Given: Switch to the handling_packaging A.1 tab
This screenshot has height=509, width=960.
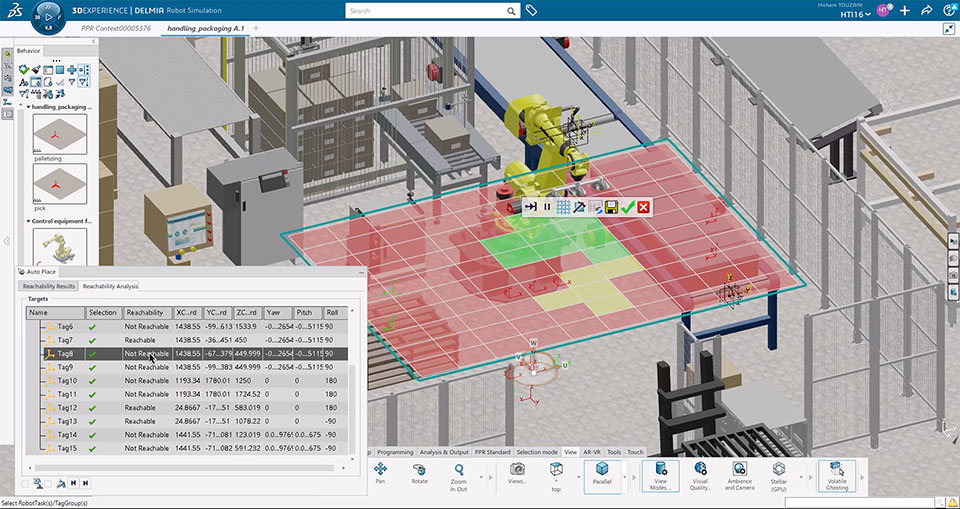Looking at the screenshot, I should pos(205,28).
